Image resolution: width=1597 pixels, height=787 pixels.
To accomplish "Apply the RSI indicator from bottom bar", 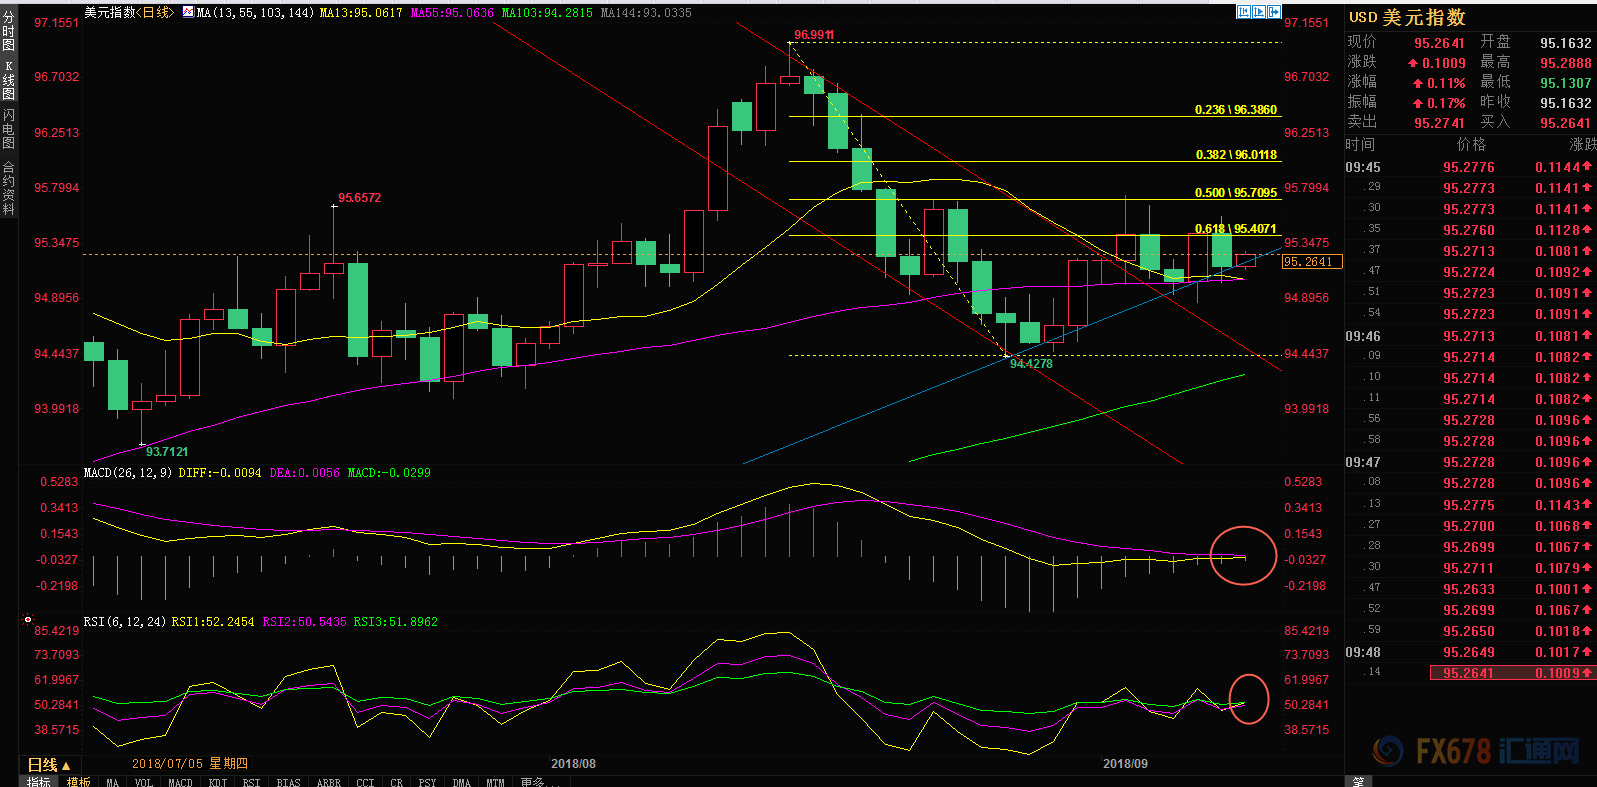I will (251, 782).
